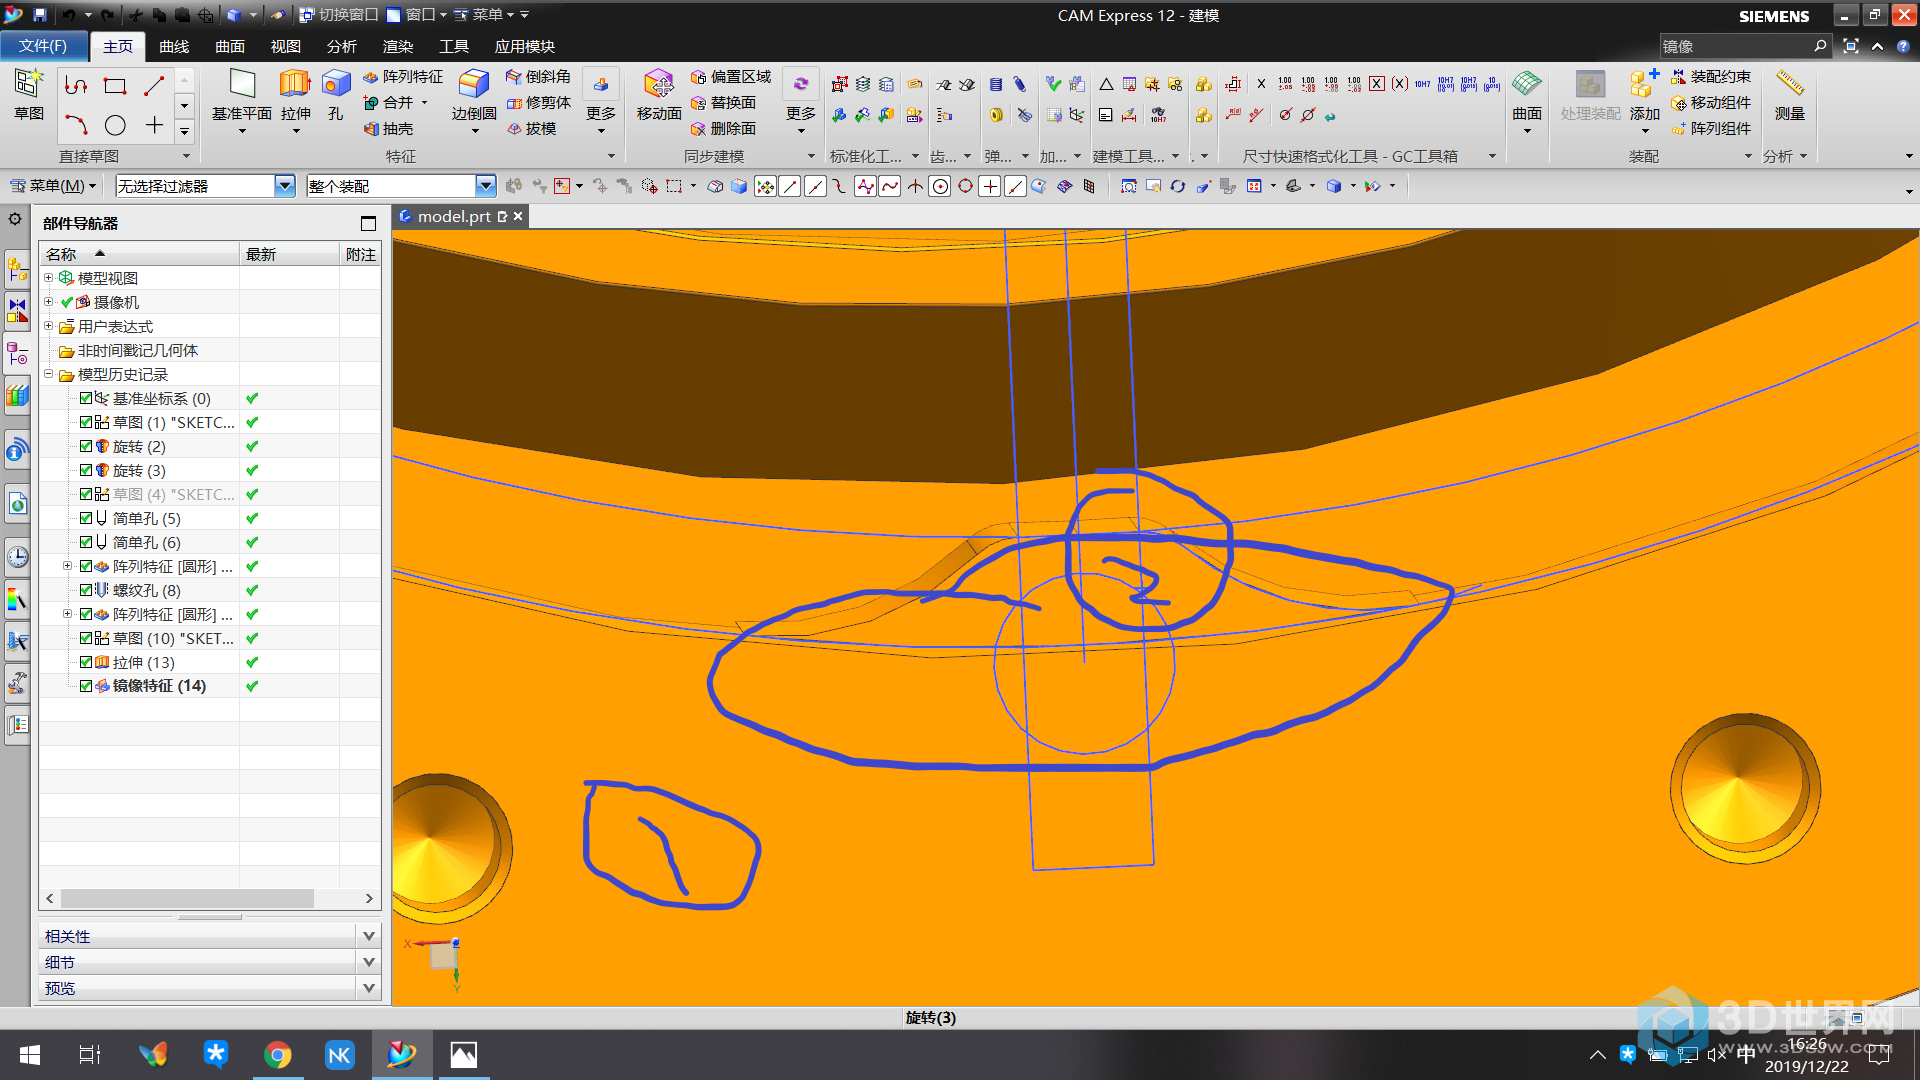Switch to the 应用模块 ribbon tab
This screenshot has width=1920, height=1080.
(x=524, y=46)
